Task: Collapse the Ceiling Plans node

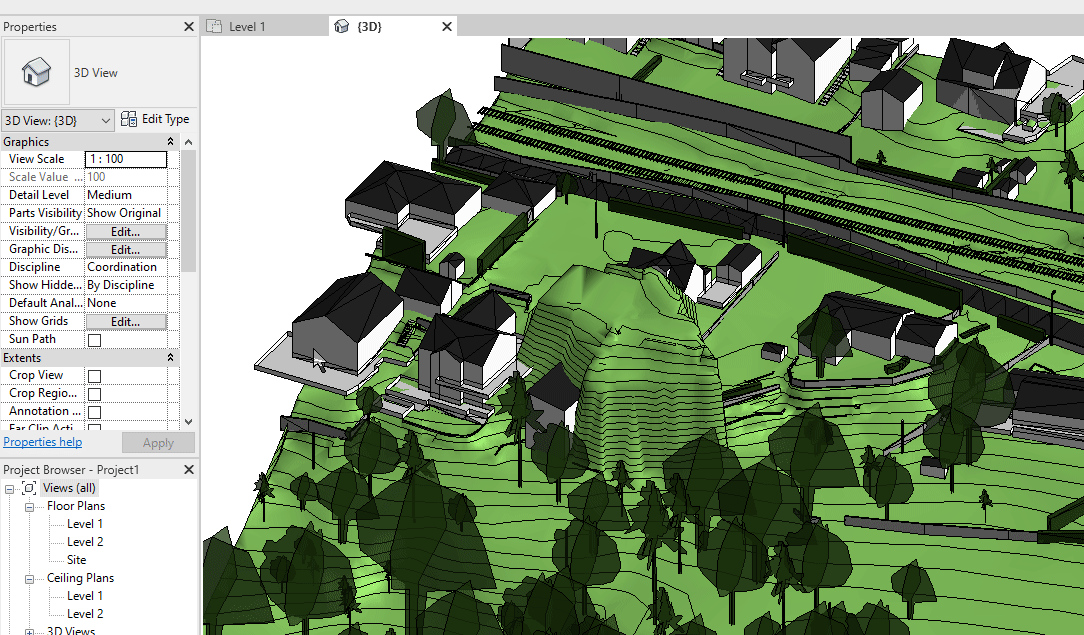Action: tap(30, 578)
